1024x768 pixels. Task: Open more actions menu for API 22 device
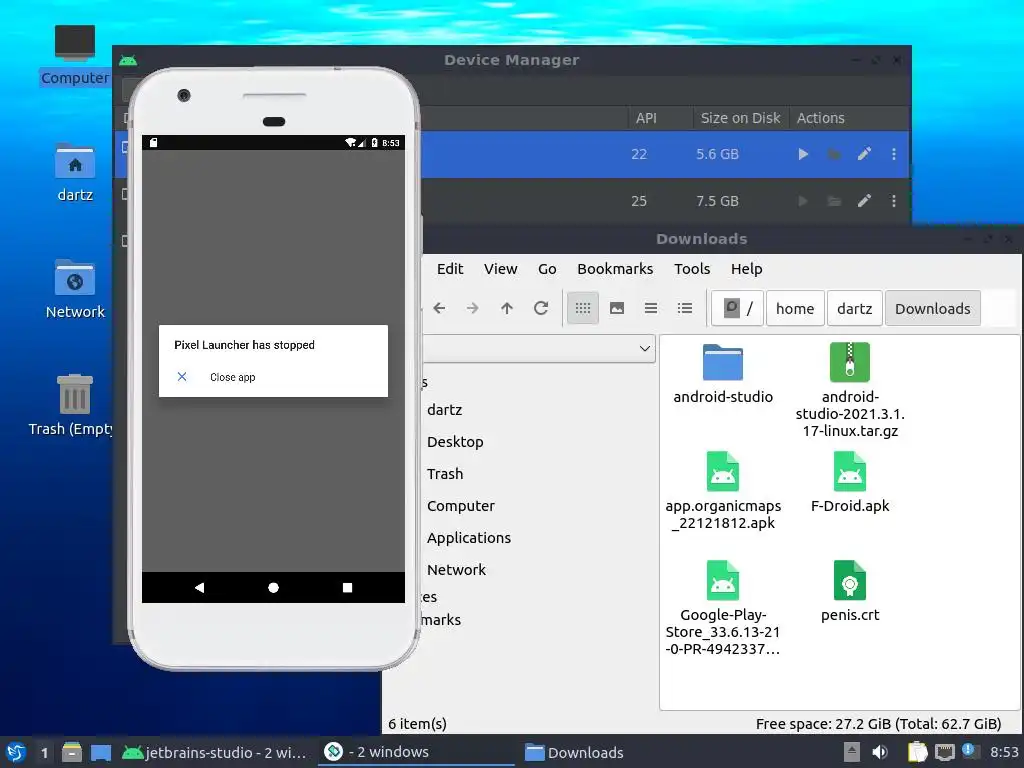pos(893,154)
